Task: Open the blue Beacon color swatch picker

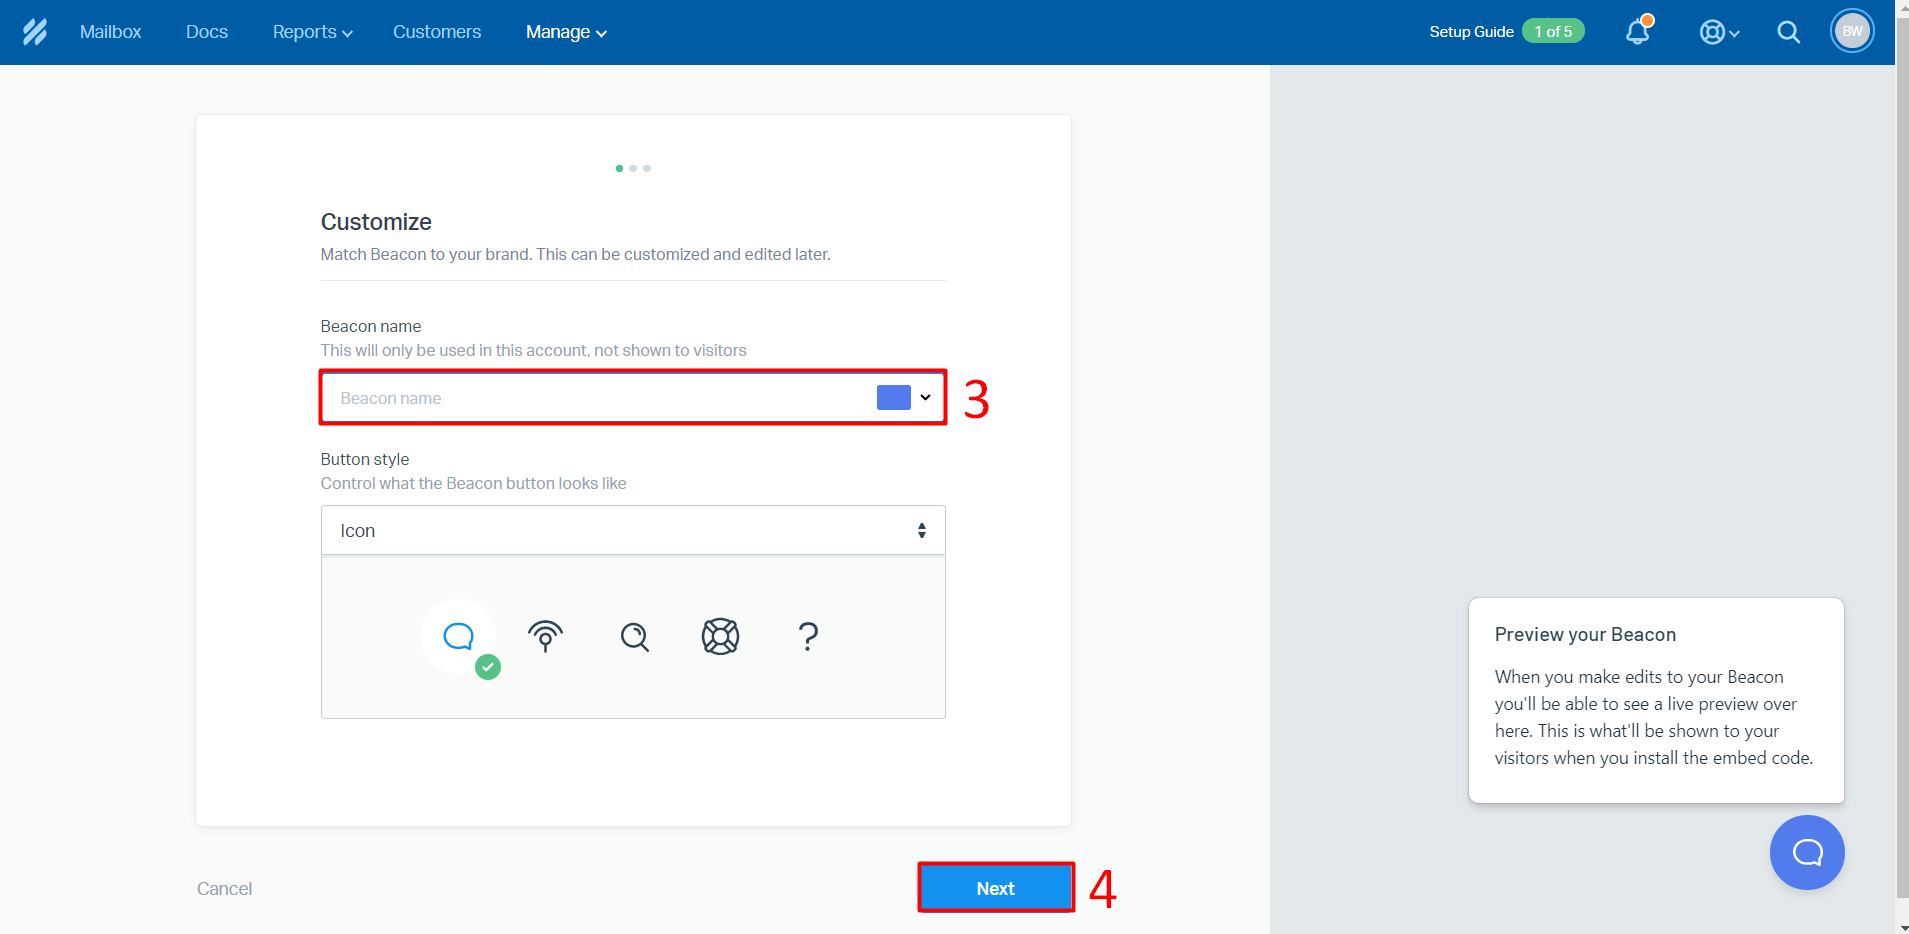Action: pyautogui.click(x=903, y=398)
